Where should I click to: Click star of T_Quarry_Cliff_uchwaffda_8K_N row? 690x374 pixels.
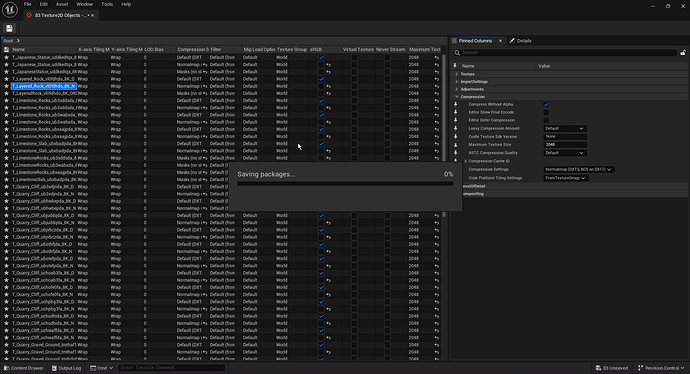pyautogui.click(x=6, y=337)
